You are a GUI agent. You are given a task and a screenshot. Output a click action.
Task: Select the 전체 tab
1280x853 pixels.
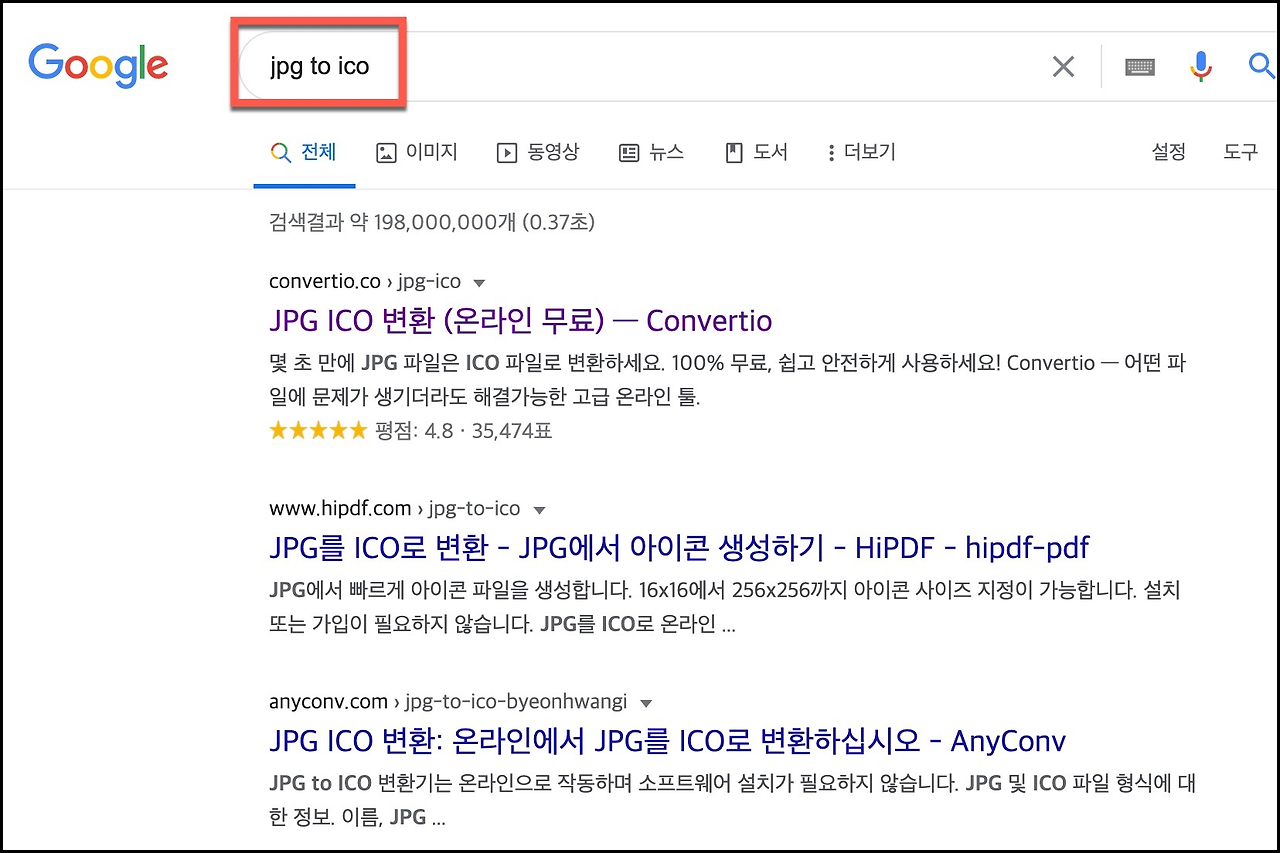(x=304, y=153)
